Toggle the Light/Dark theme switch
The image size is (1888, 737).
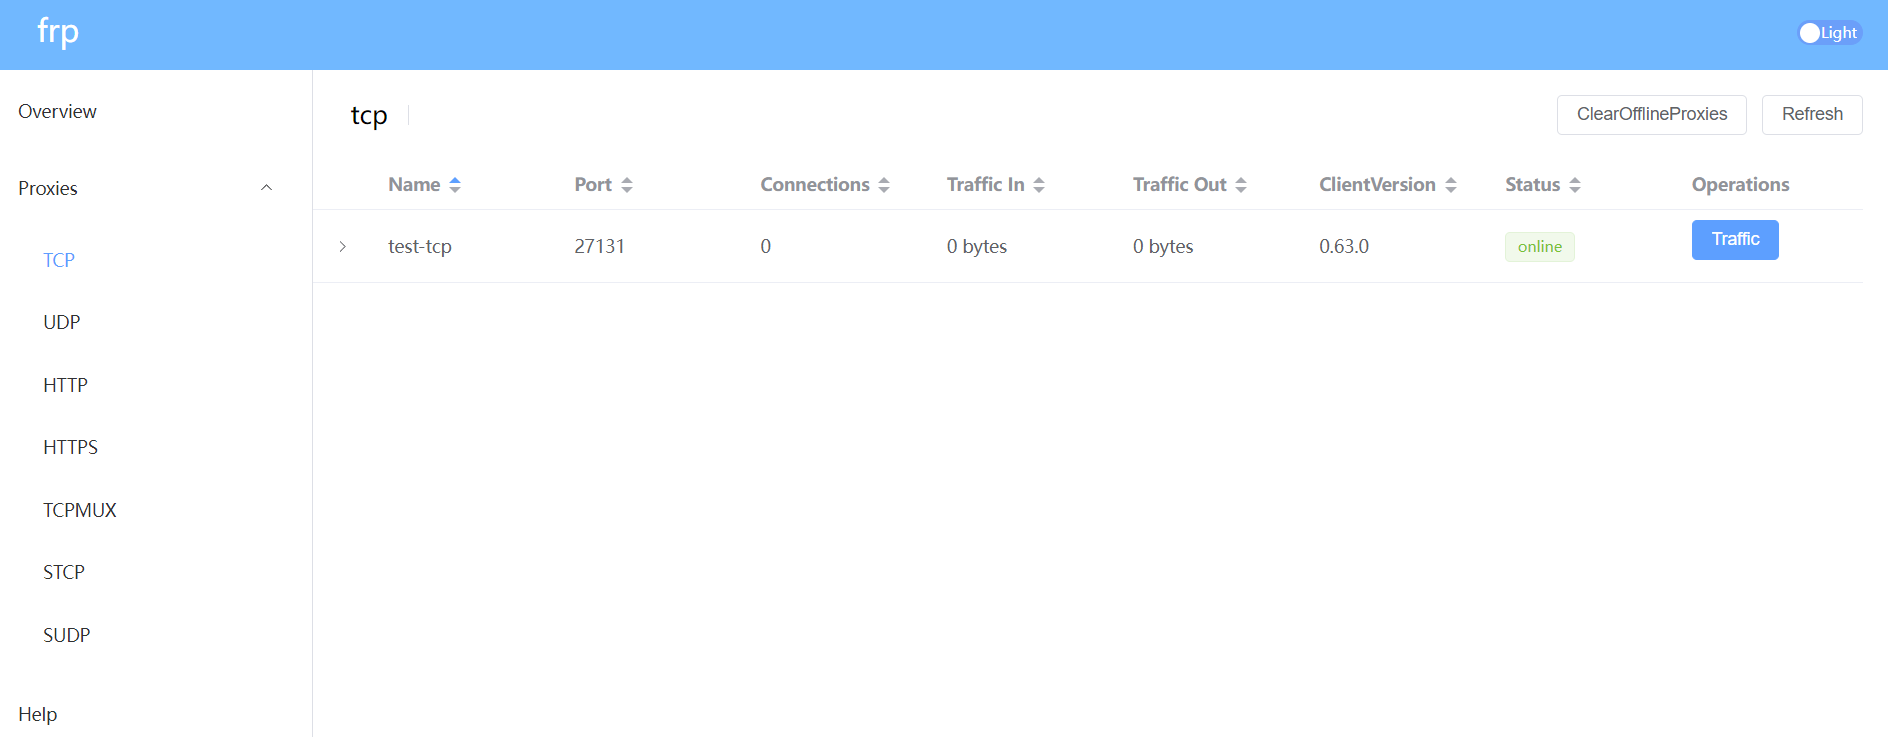[x=1828, y=33]
